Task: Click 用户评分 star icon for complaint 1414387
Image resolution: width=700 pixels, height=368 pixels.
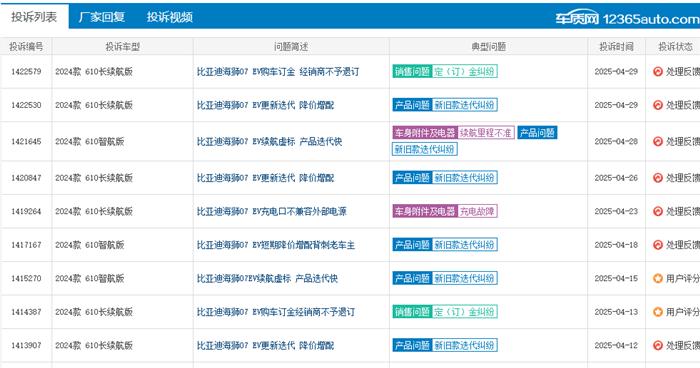Action: [658, 312]
